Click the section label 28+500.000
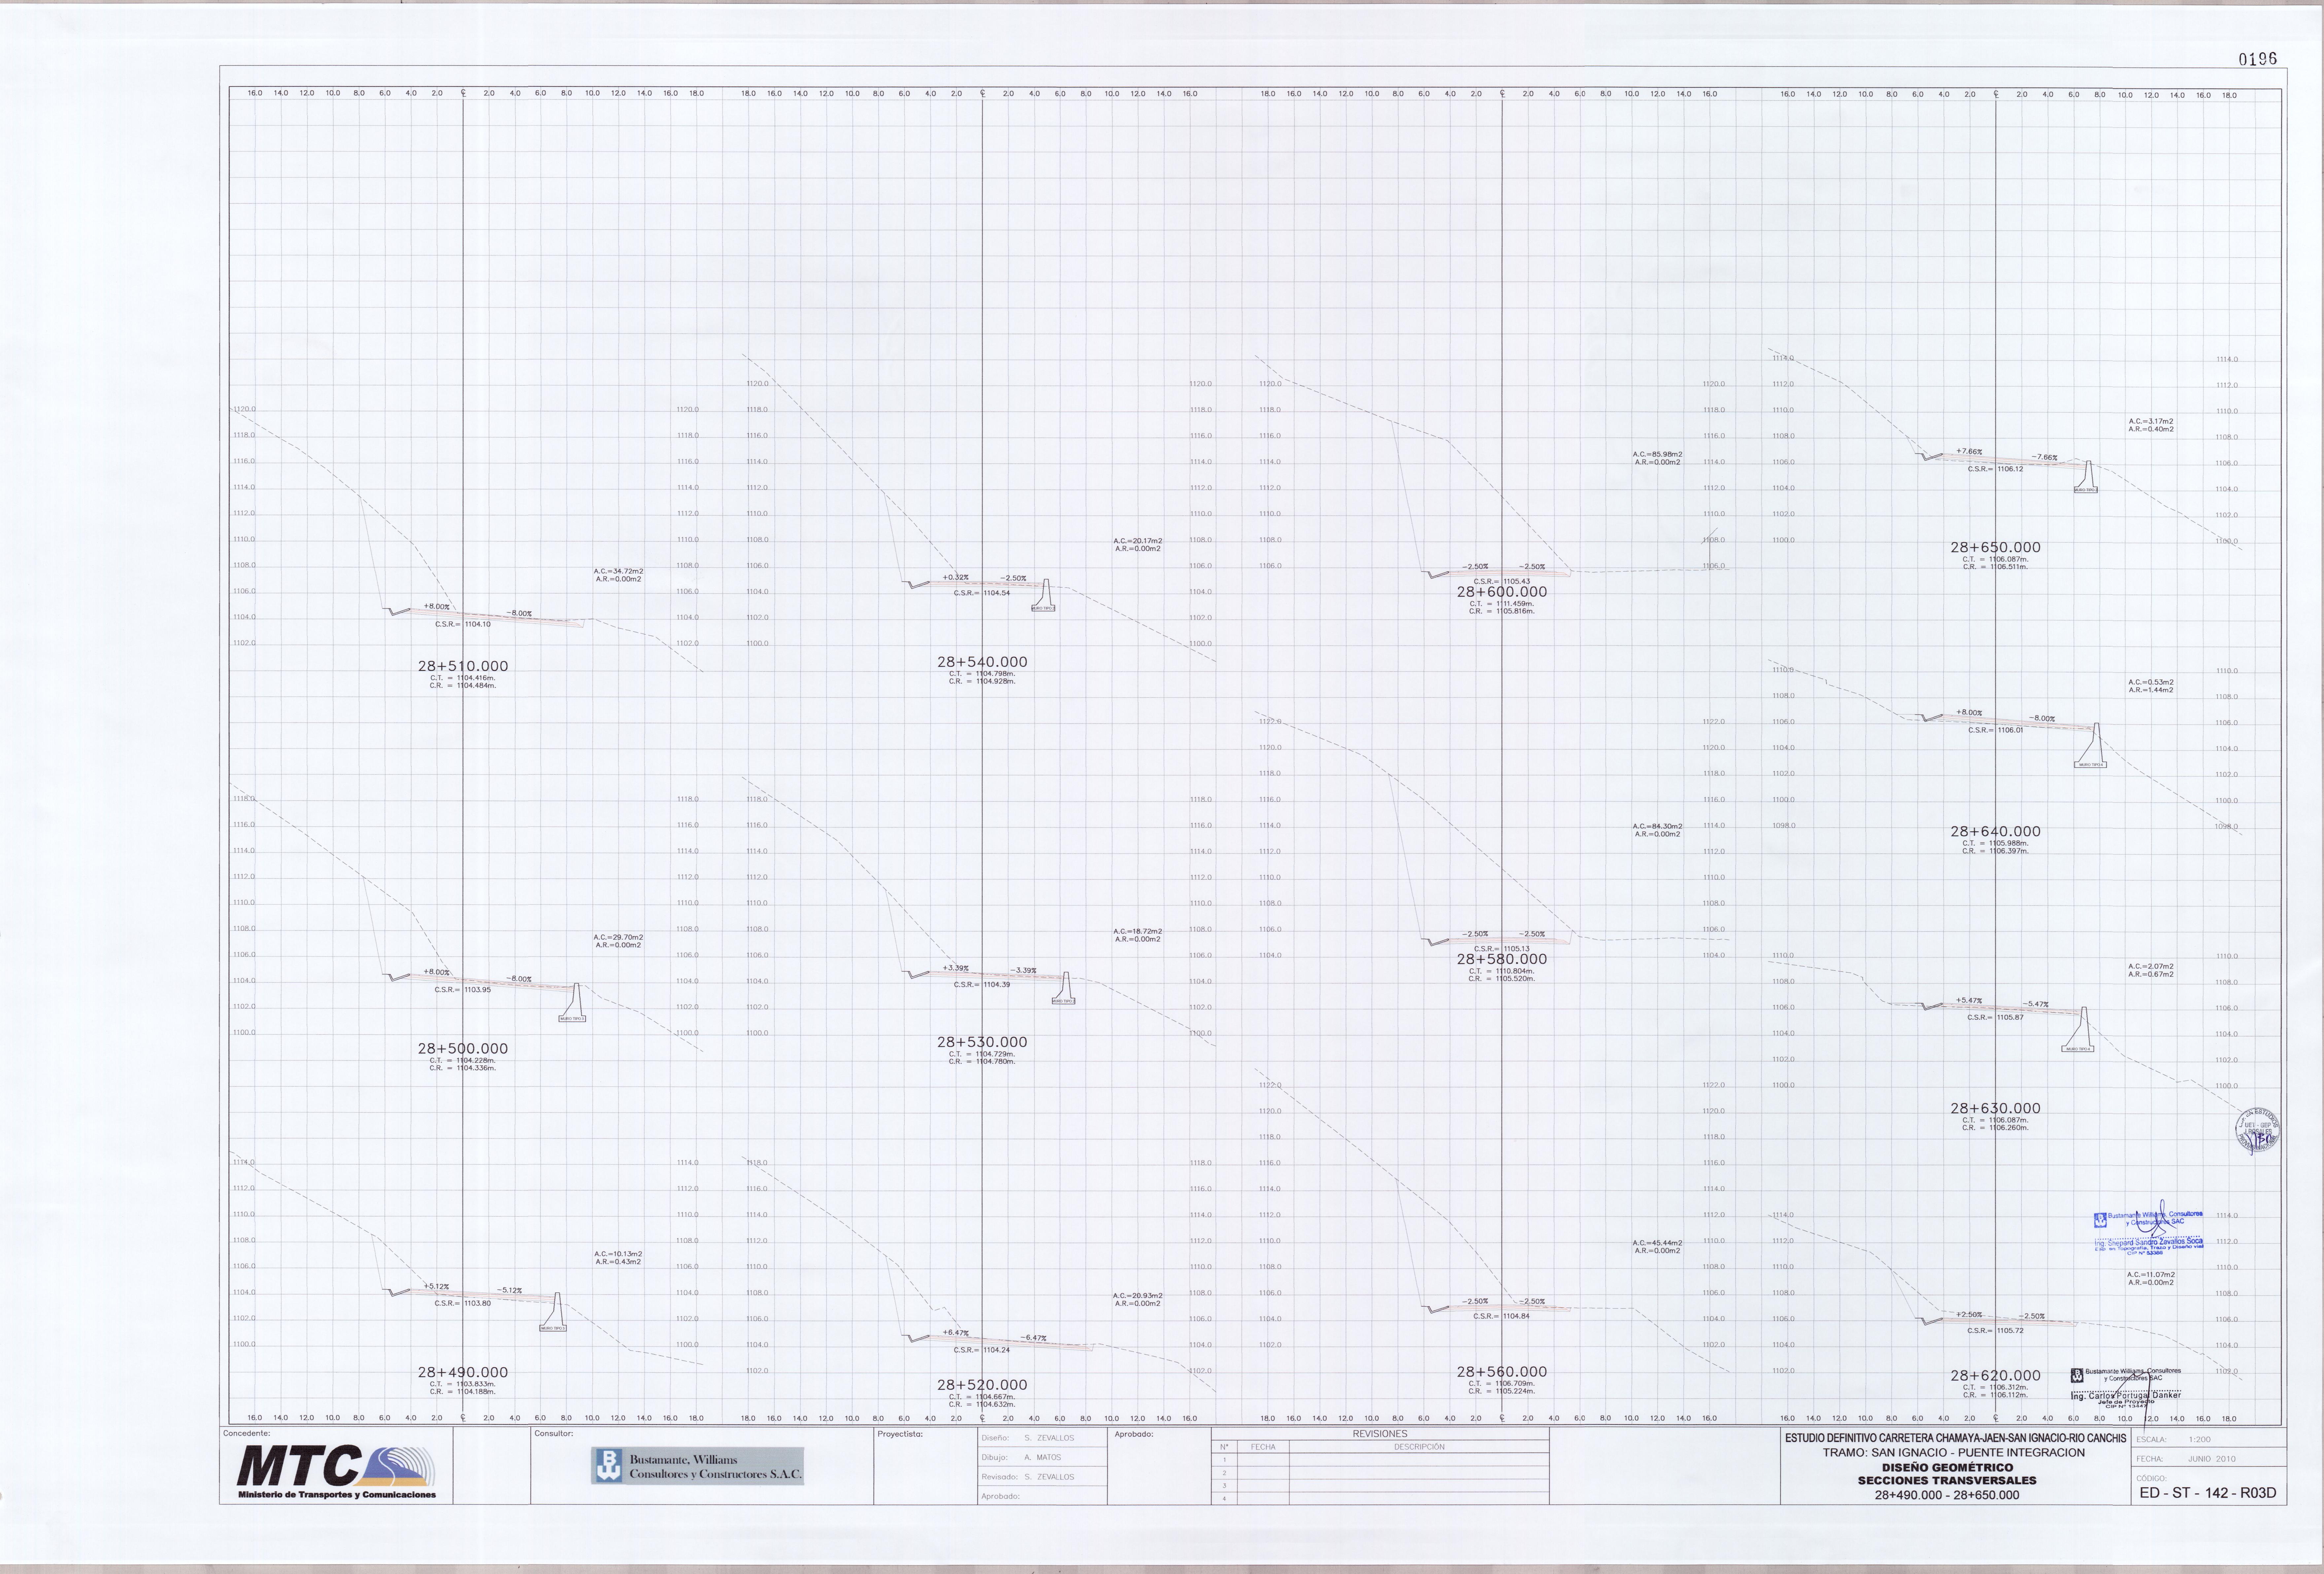 point(463,1049)
